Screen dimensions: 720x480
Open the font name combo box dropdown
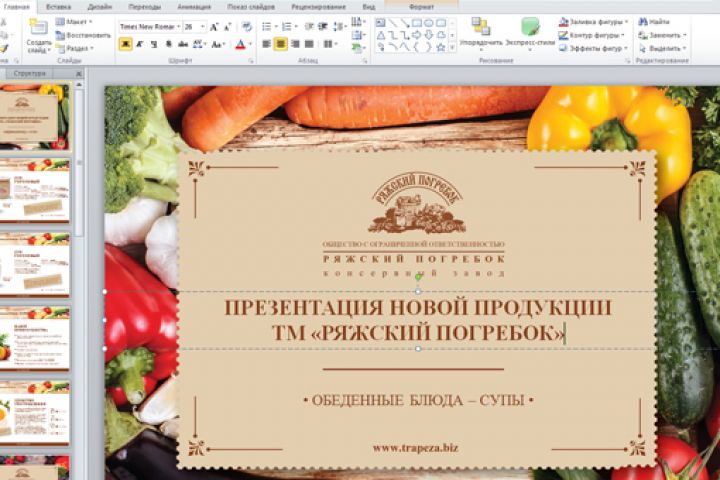tap(179, 27)
